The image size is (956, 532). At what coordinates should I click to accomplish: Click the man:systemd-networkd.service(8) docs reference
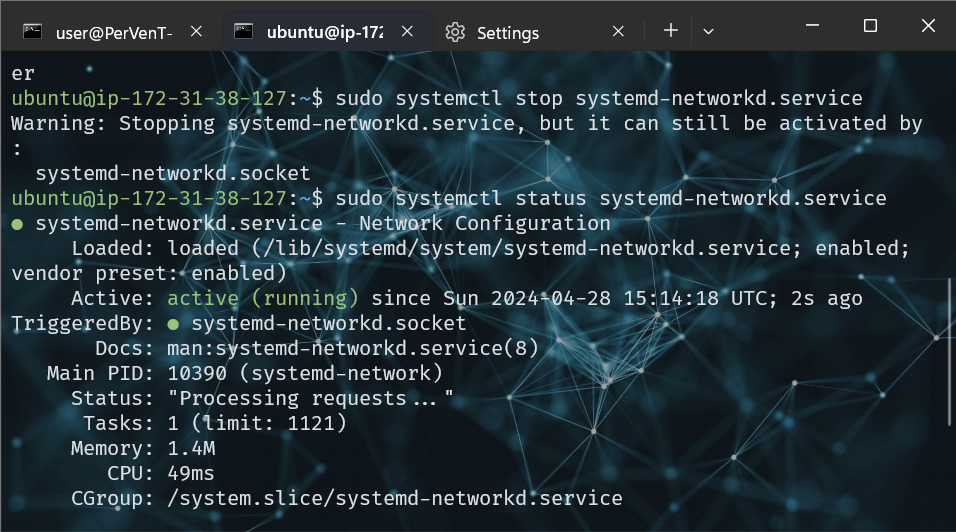353,348
